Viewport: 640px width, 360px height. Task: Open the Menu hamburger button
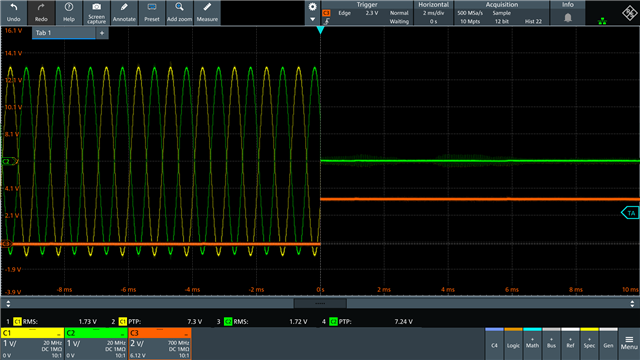(629, 343)
